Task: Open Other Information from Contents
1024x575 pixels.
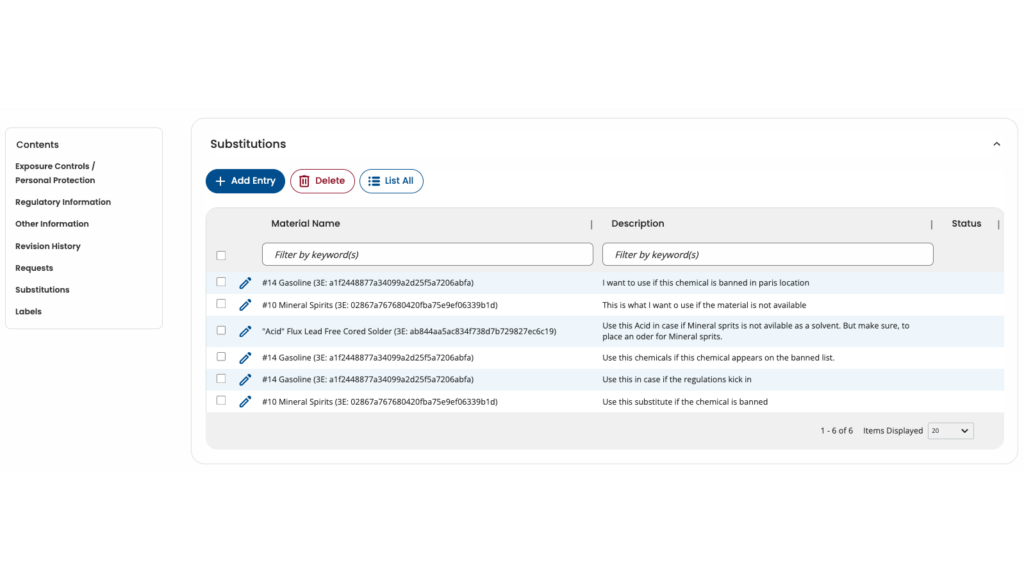Action: point(52,223)
